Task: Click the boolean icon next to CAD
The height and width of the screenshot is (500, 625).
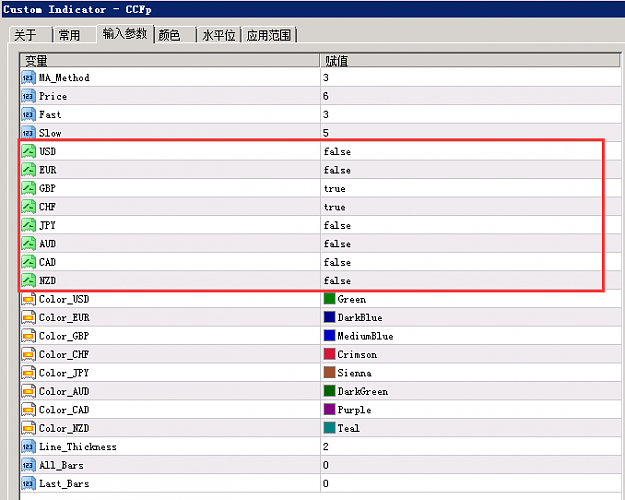Action: pos(28,262)
